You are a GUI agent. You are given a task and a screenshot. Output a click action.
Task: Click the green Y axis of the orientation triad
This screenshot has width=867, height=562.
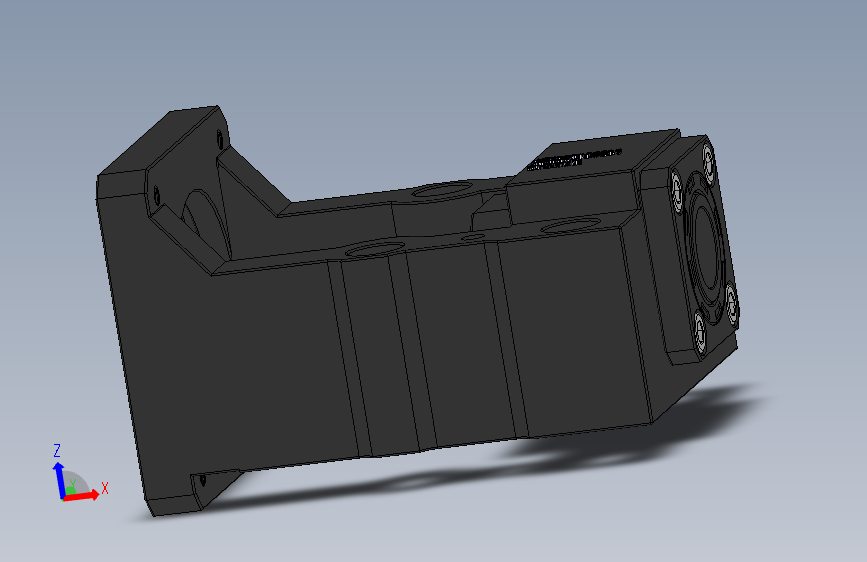[70, 489]
